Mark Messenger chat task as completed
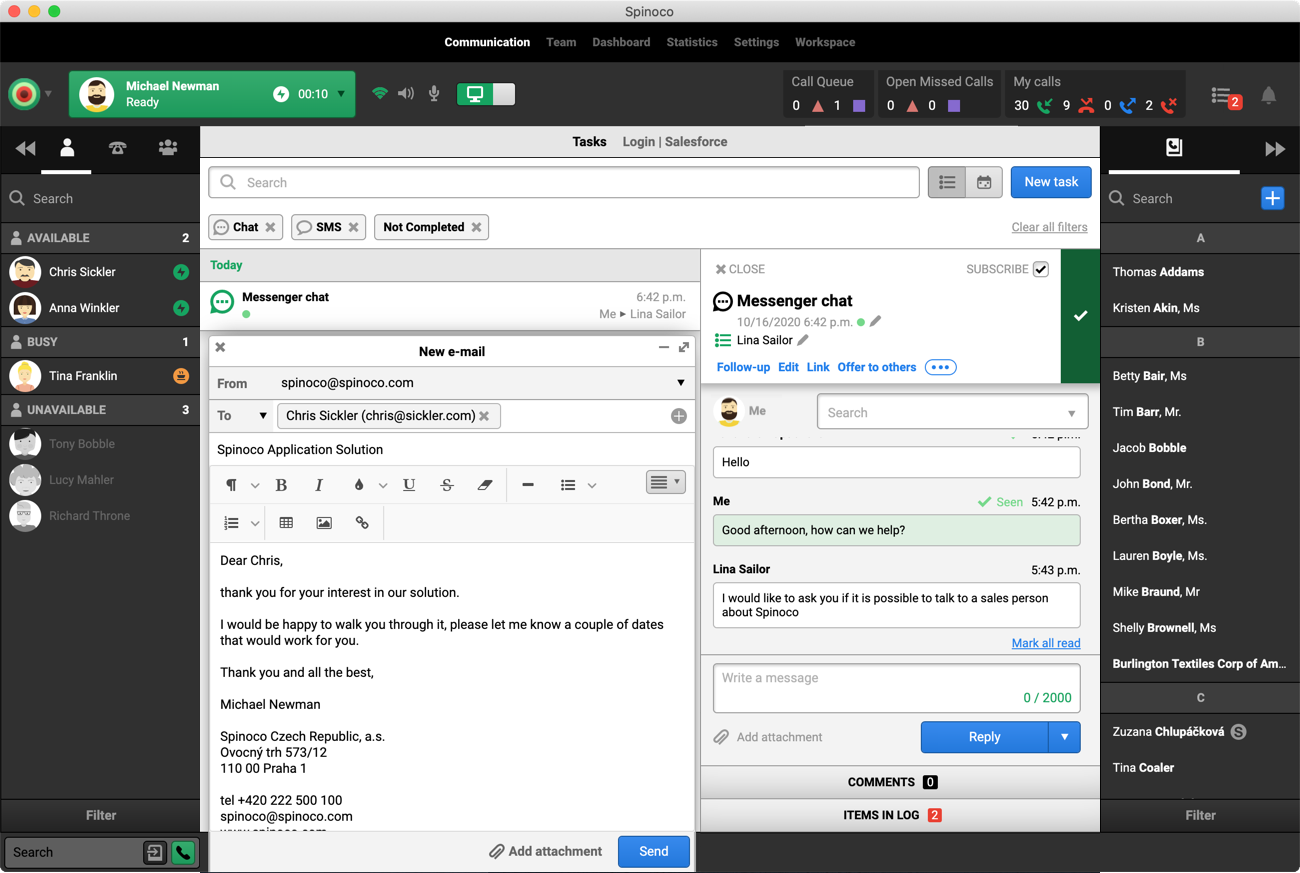This screenshot has width=1300, height=873. pyautogui.click(x=1080, y=316)
